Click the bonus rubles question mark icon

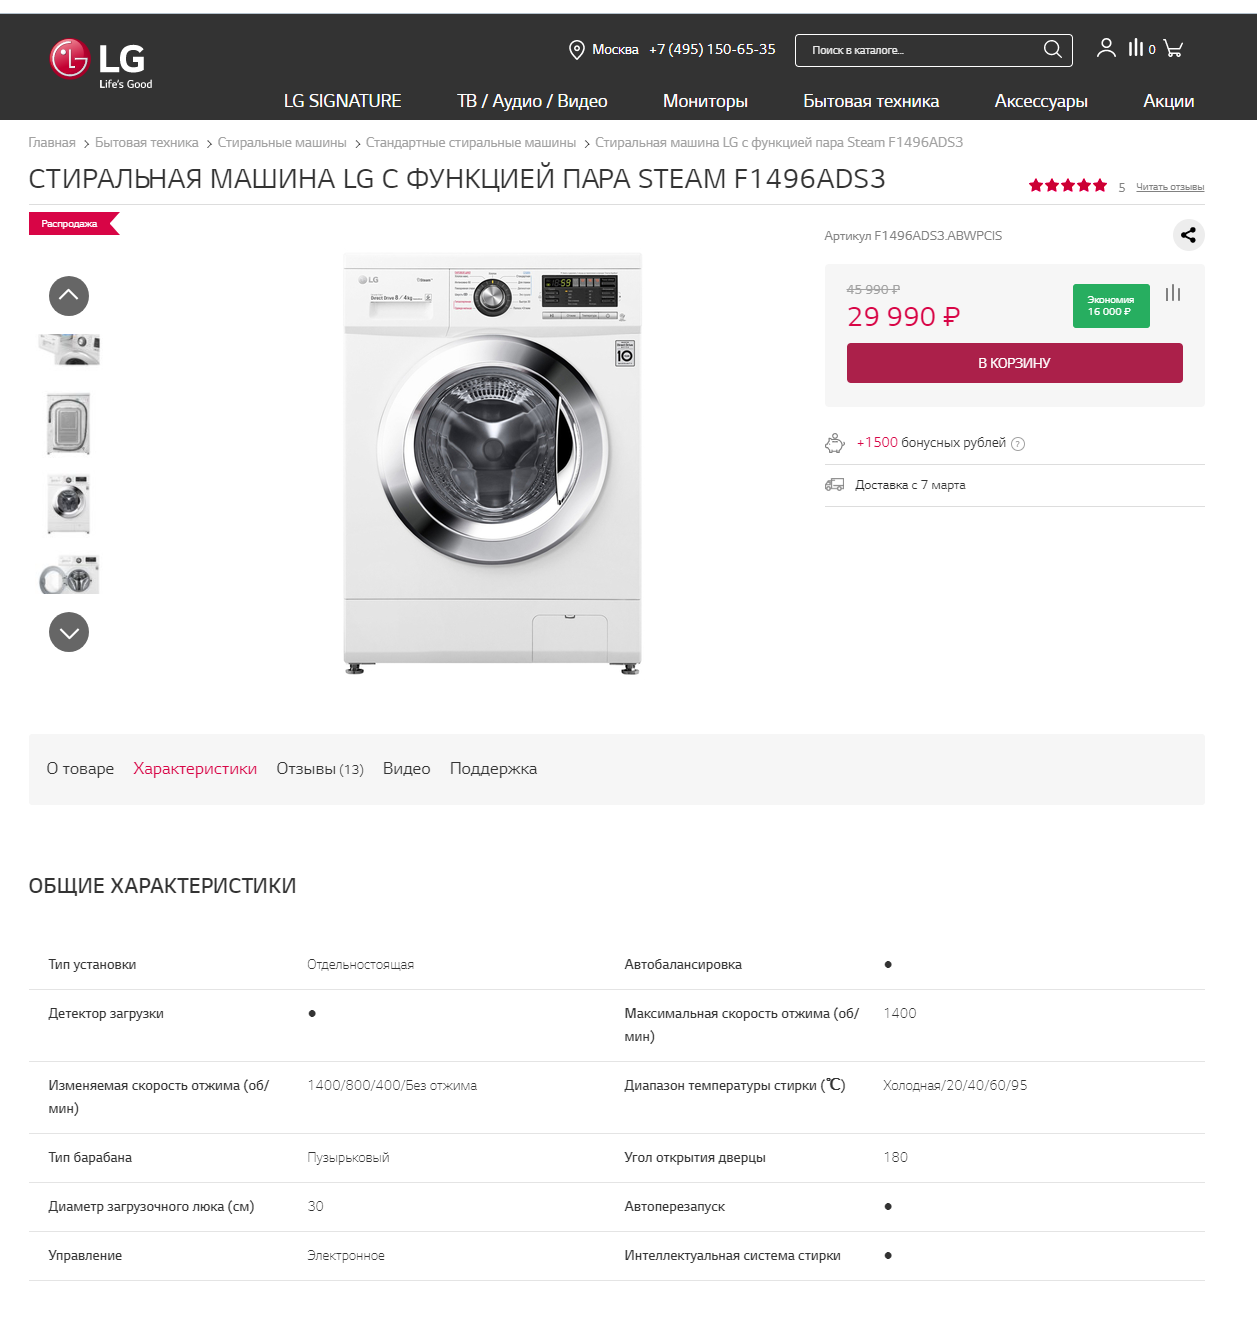coord(1018,444)
